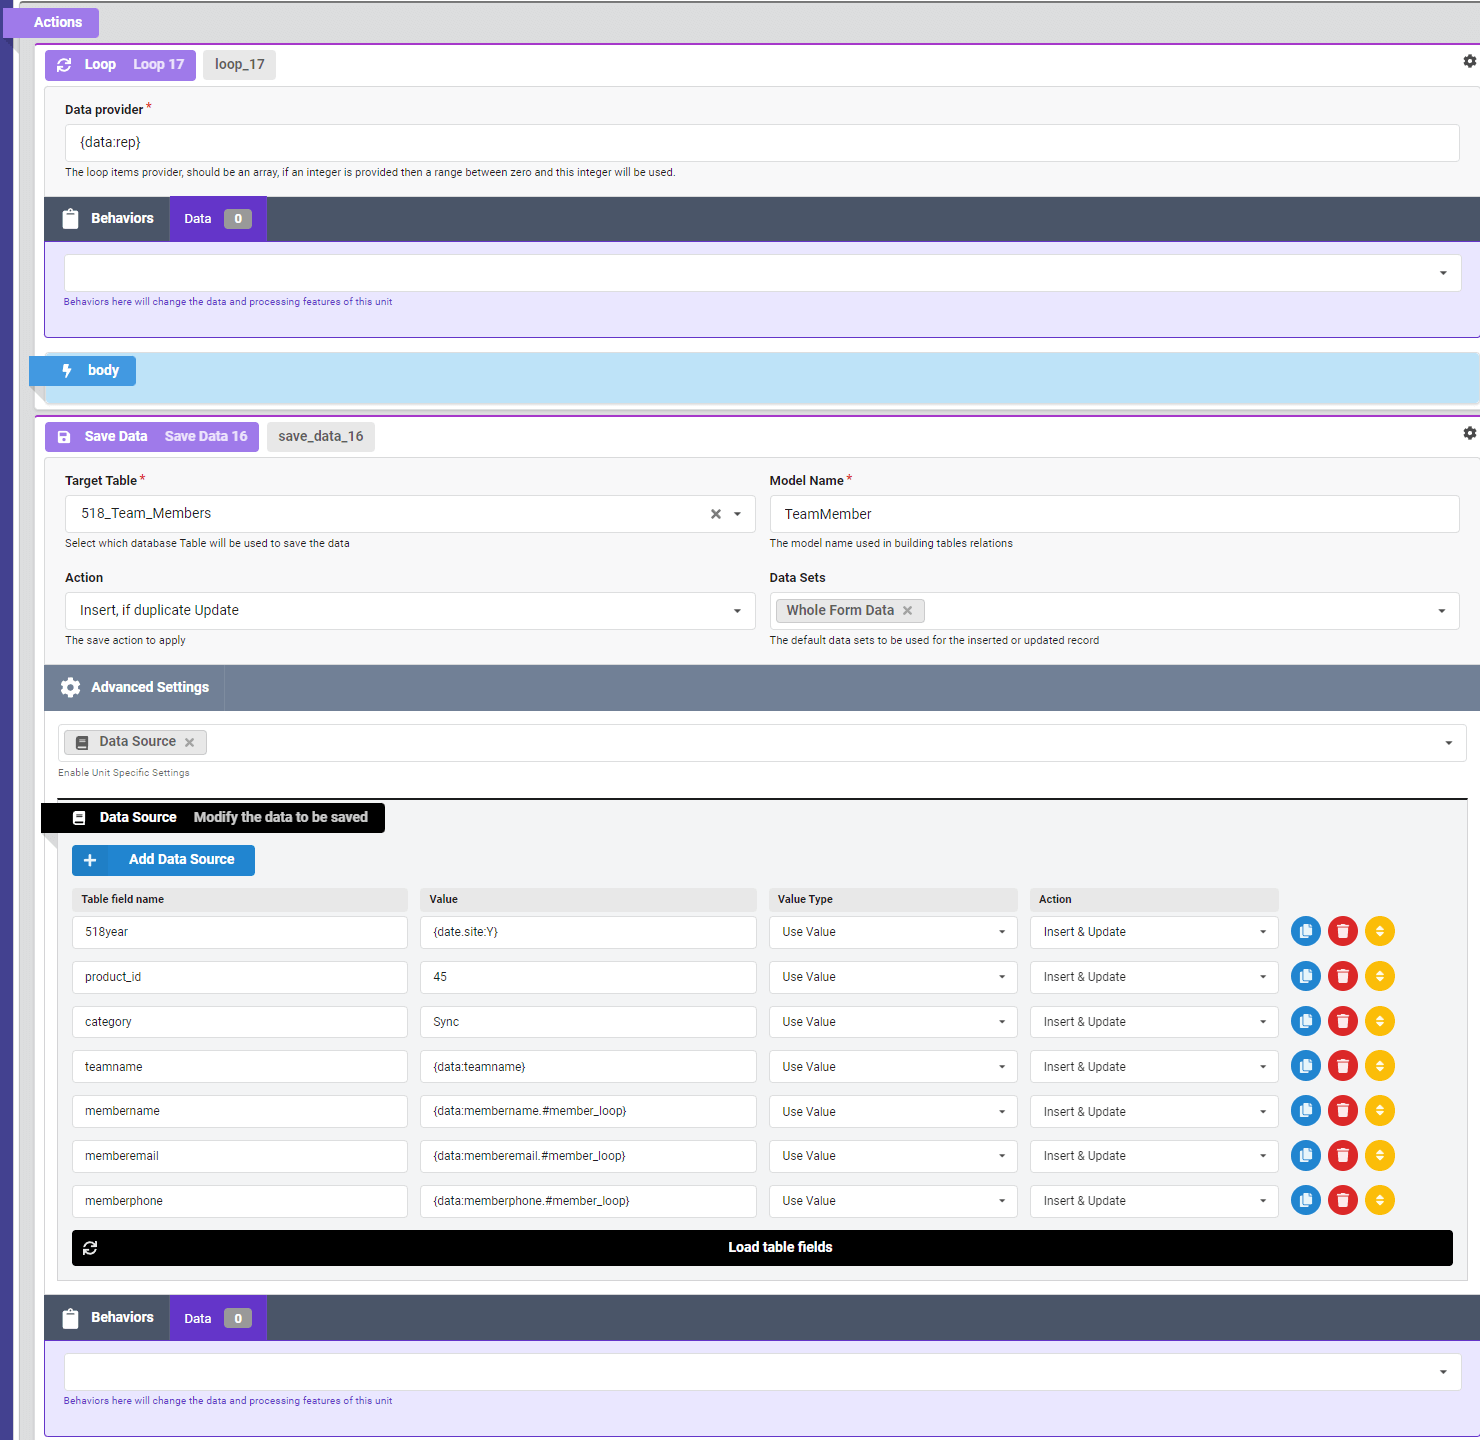Copy the memberphone data source row
The image size is (1480, 1440).
click(x=1306, y=1200)
